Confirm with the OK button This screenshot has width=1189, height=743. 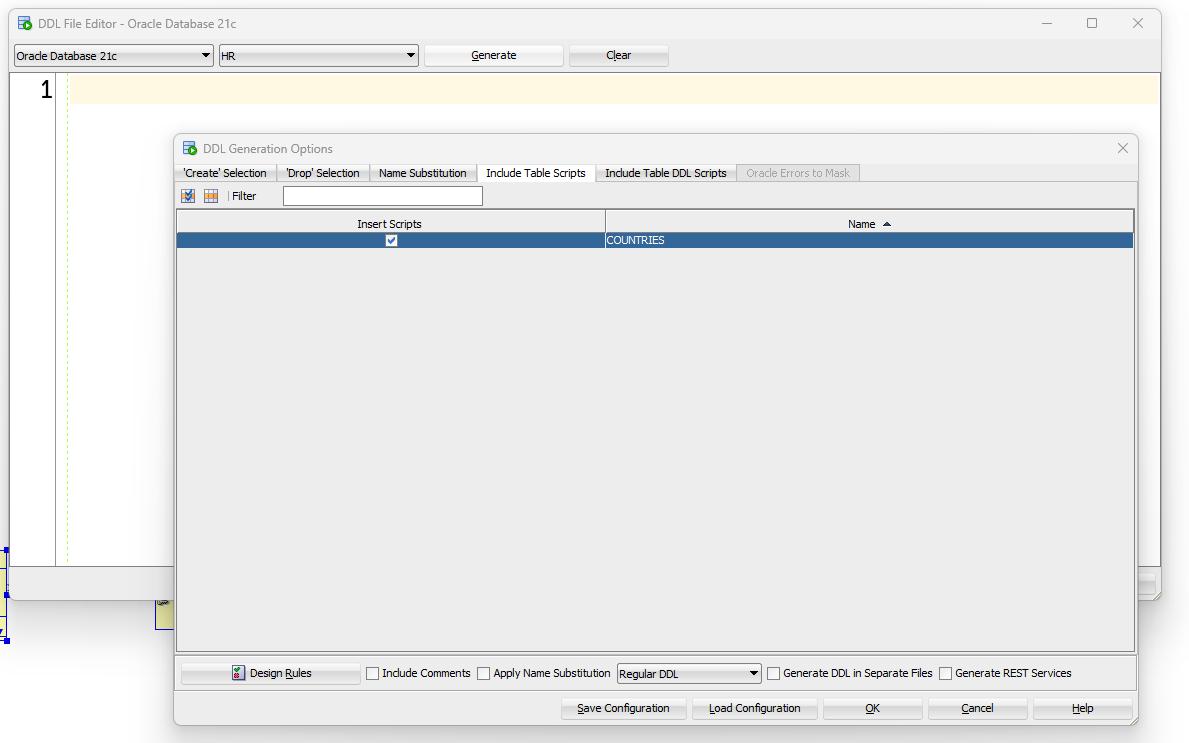(873, 708)
